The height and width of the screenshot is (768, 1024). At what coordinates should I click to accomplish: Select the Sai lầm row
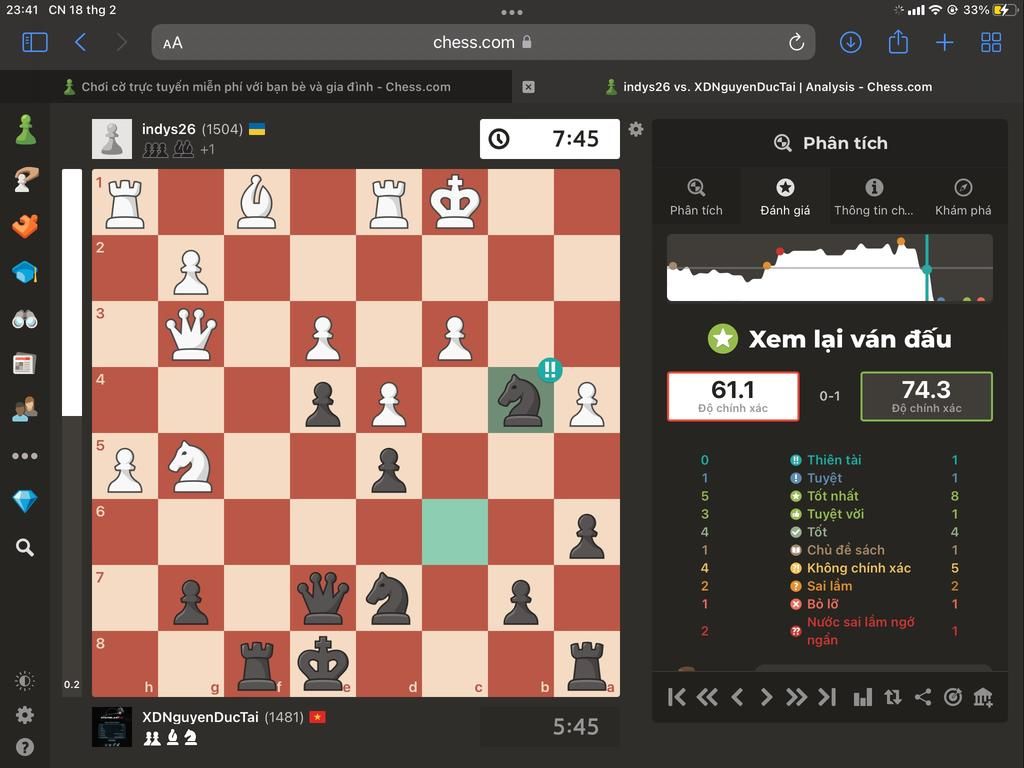(x=829, y=586)
